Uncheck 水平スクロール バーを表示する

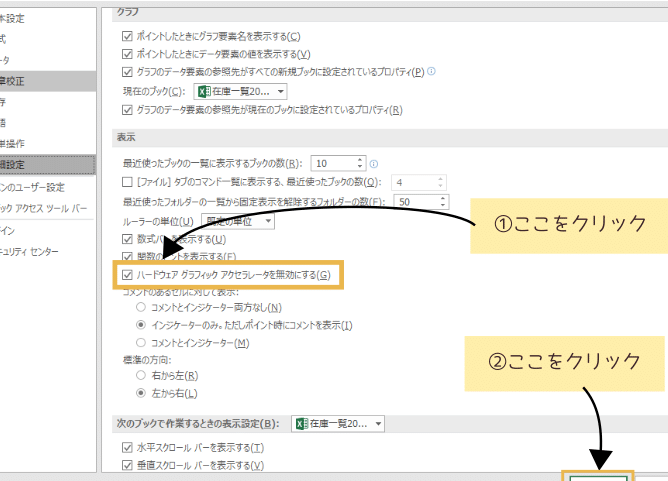click(127, 447)
